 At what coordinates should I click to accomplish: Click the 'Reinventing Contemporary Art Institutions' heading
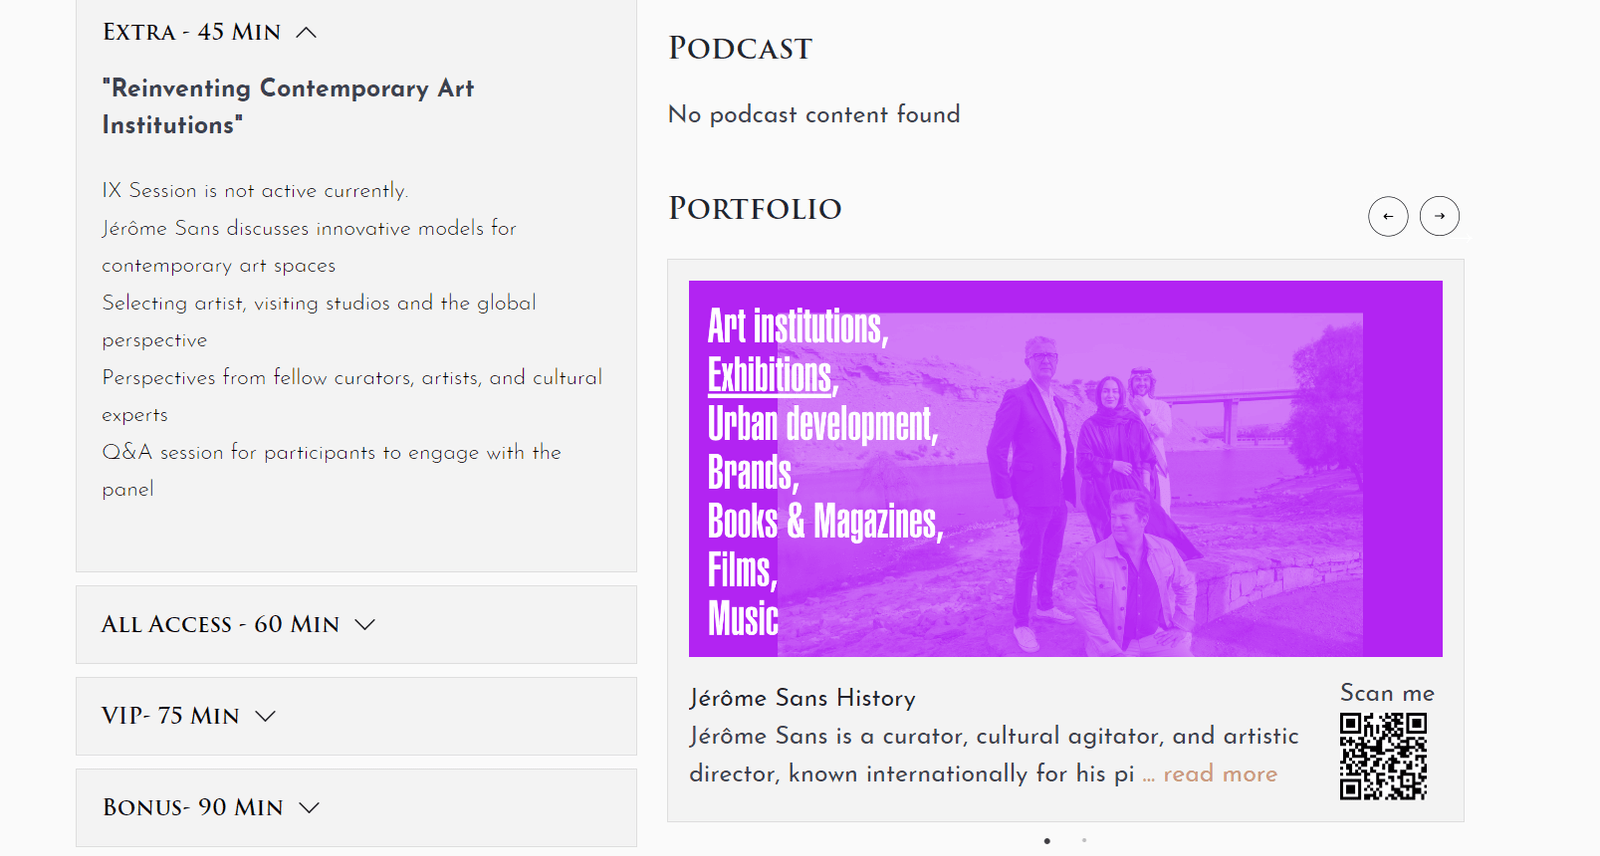tap(288, 106)
